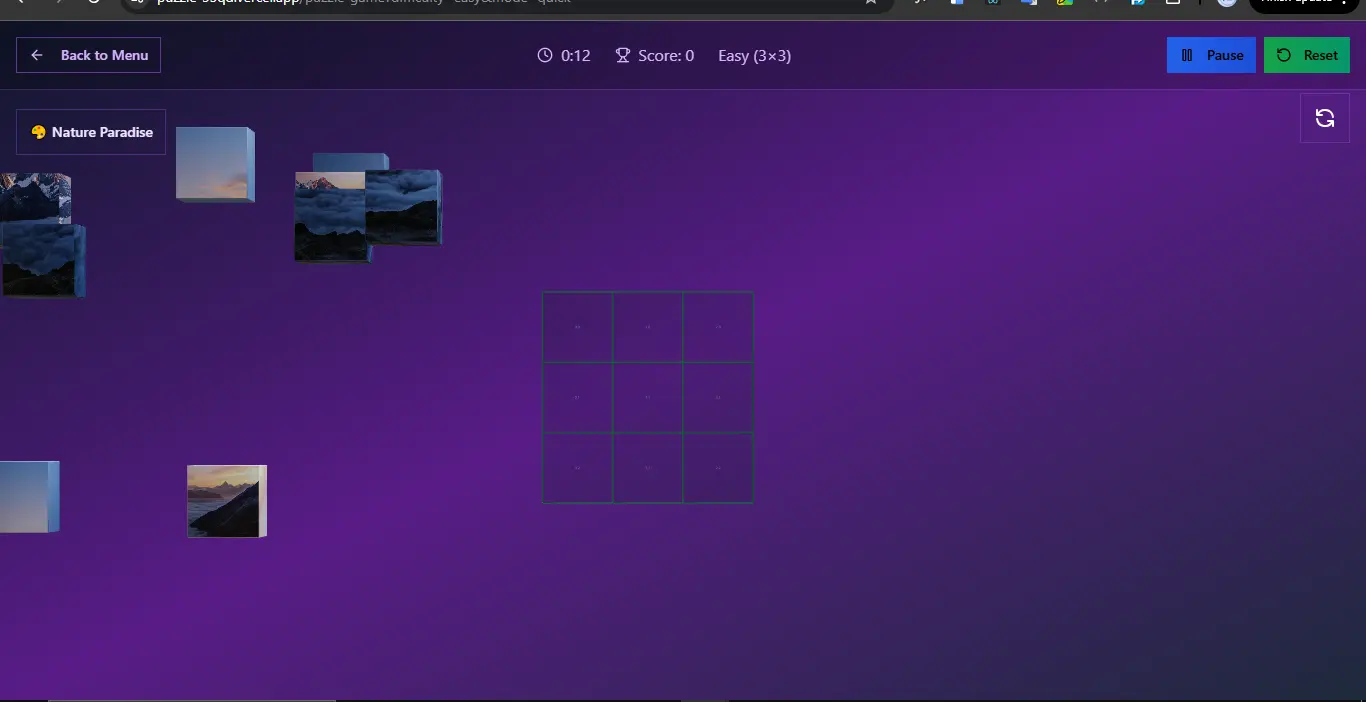The width and height of the screenshot is (1366, 702).
Task: Click the top-right cell of the puzzle grid
Action: tap(718, 327)
